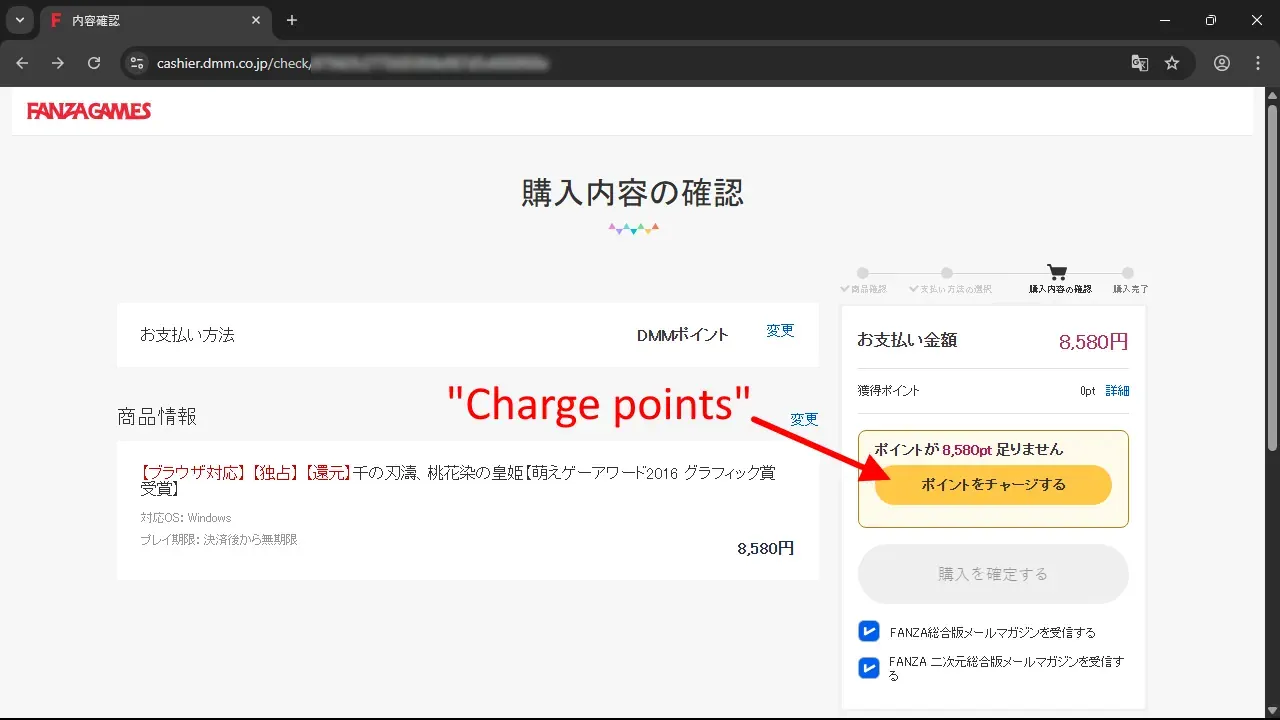The height and width of the screenshot is (720, 1280).
Task: Click the FANZA GAMES logo
Action: click(89, 111)
